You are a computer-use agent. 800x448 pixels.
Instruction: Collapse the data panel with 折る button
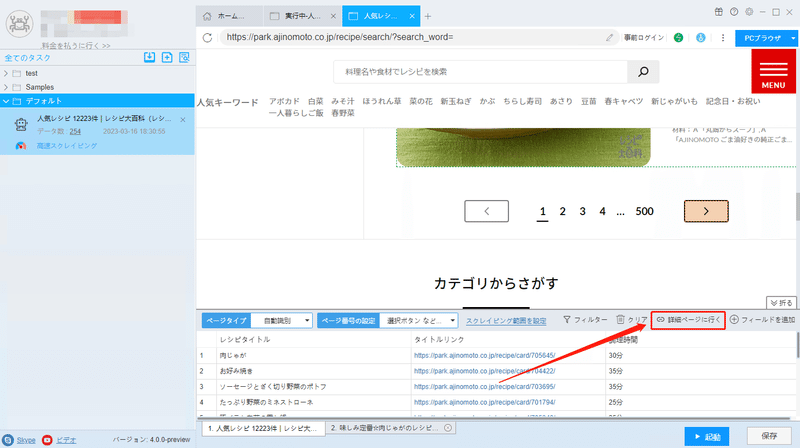tap(781, 303)
